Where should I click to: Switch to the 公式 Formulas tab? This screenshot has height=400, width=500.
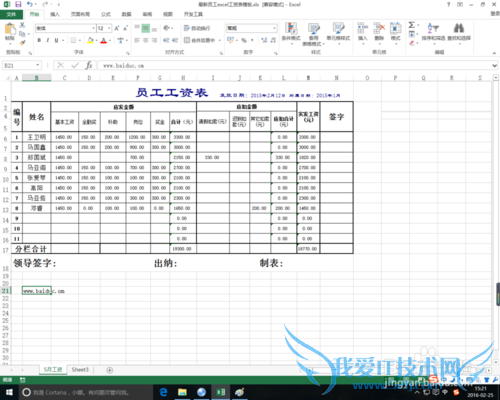(106, 14)
